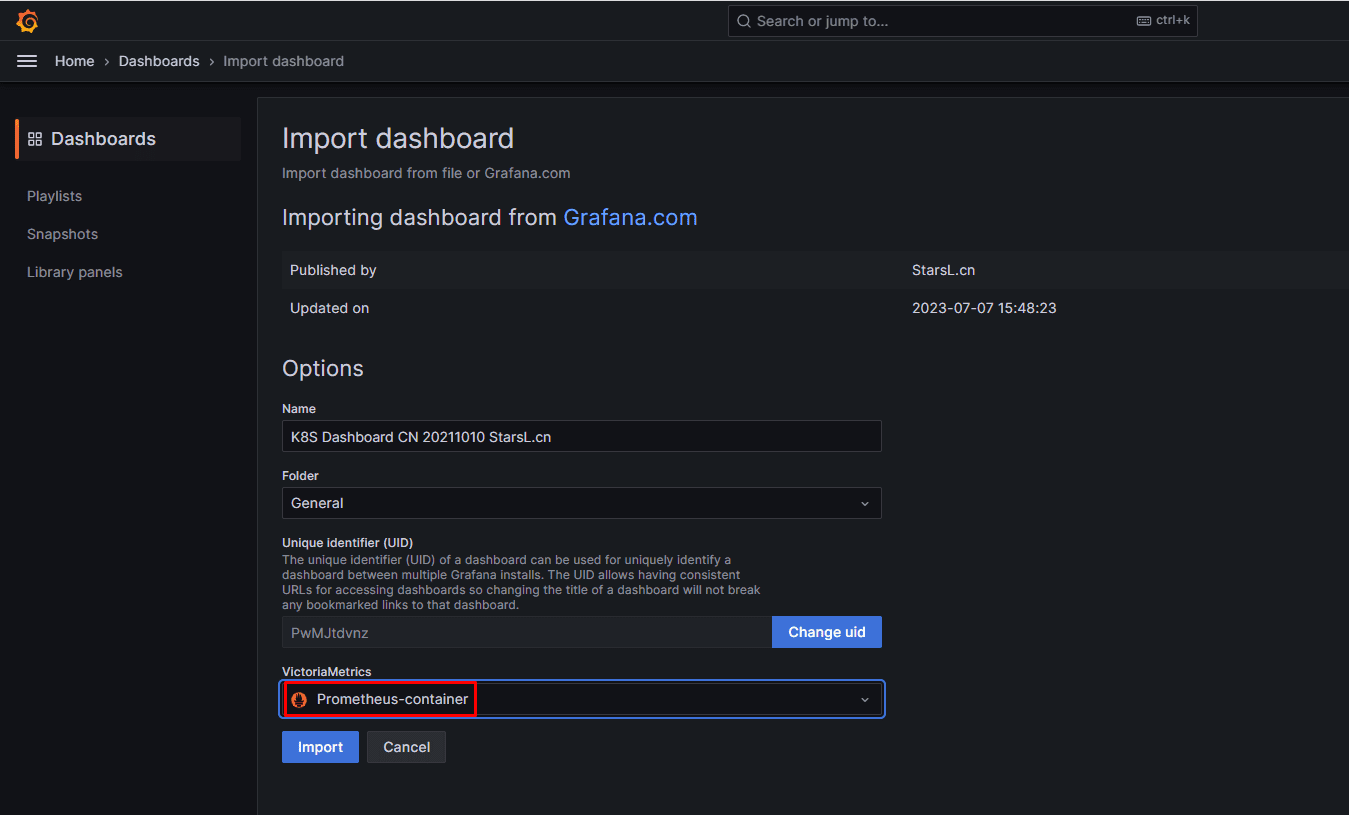Screen dimensions: 1349x815
Task: Open Playlists in the sidebar
Action: 55,196
